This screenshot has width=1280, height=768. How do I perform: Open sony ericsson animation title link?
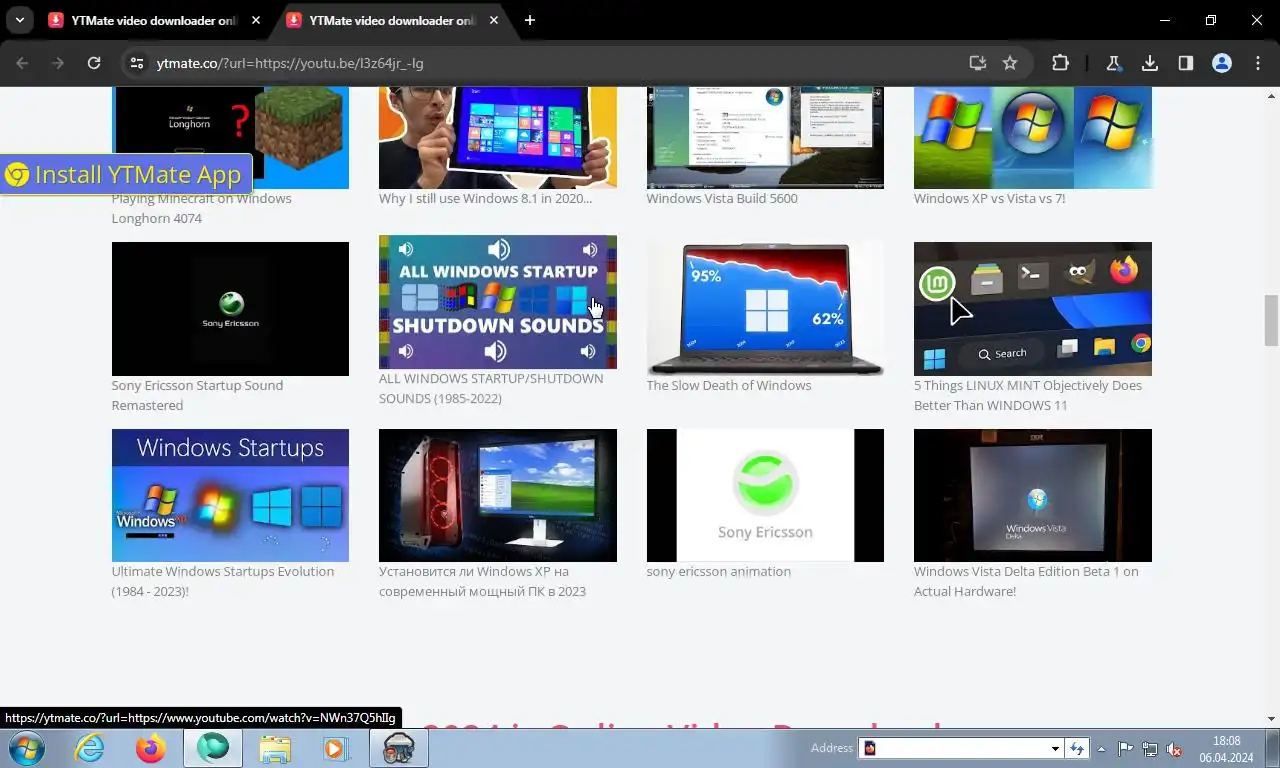(718, 571)
